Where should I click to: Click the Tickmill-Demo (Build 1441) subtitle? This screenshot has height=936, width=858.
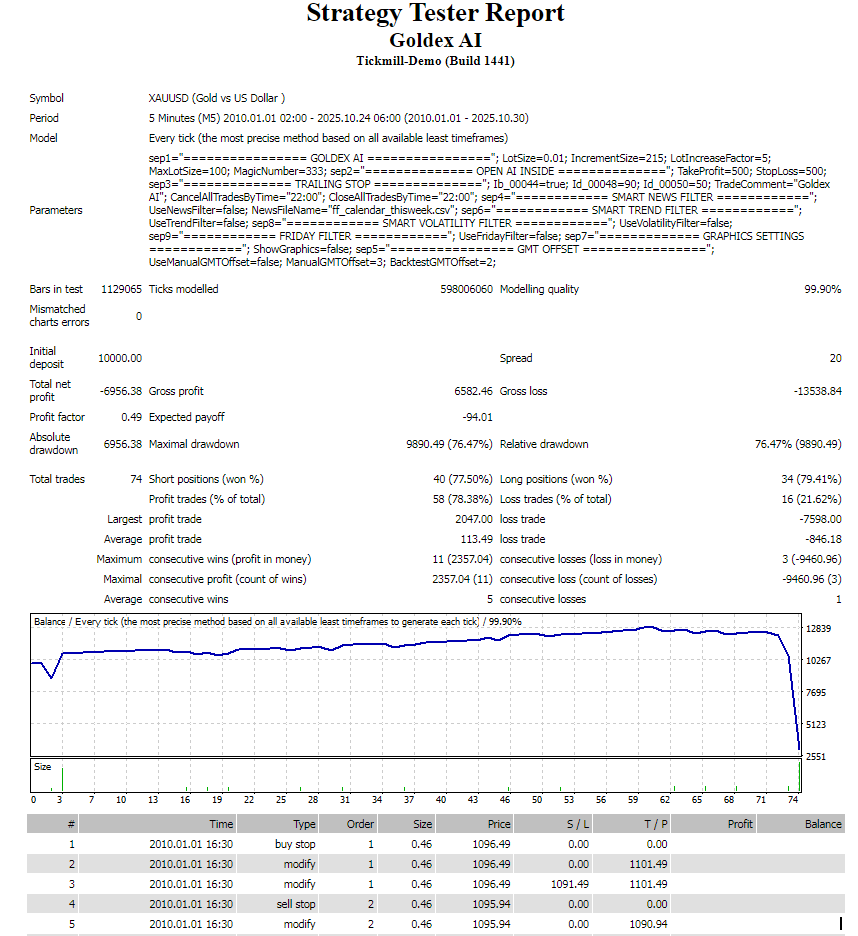(x=435, y=61)
